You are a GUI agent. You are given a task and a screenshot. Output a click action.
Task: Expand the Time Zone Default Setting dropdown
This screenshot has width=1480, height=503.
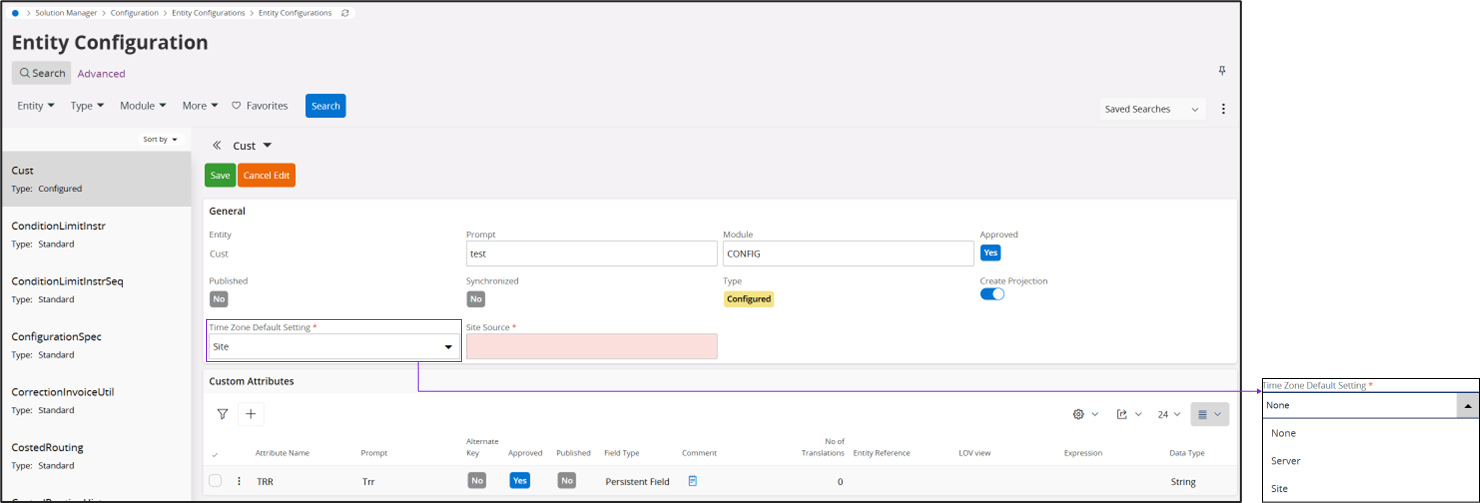(x=447, y=347)
